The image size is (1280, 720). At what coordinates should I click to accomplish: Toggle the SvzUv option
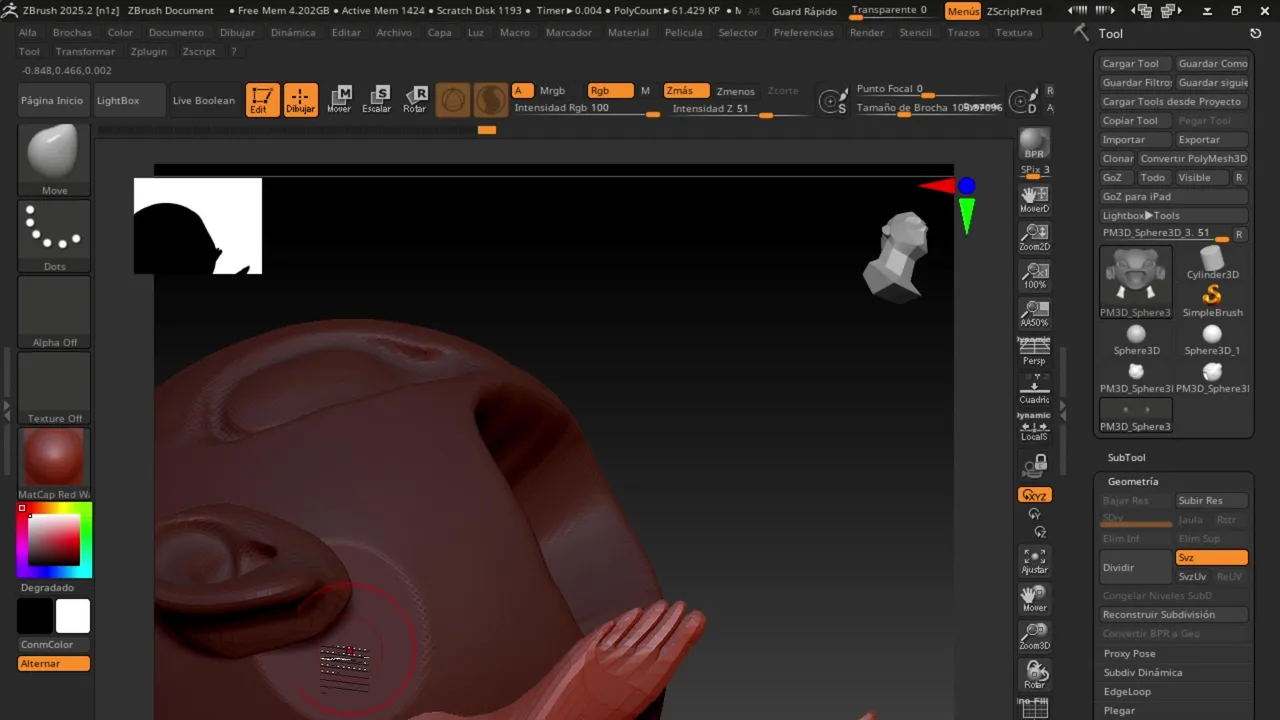(x=1192, y=577)
